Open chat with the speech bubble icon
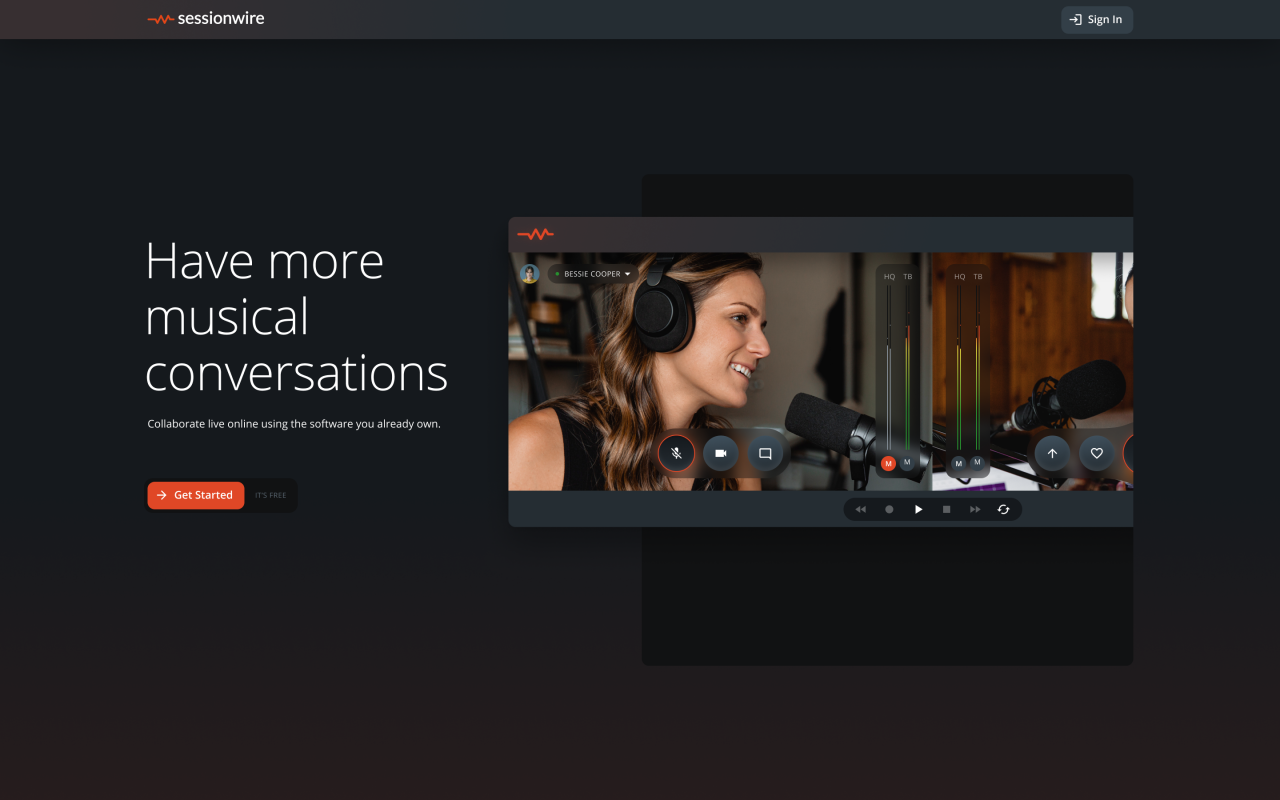1280x800 pixels. [x=765, y=453]
